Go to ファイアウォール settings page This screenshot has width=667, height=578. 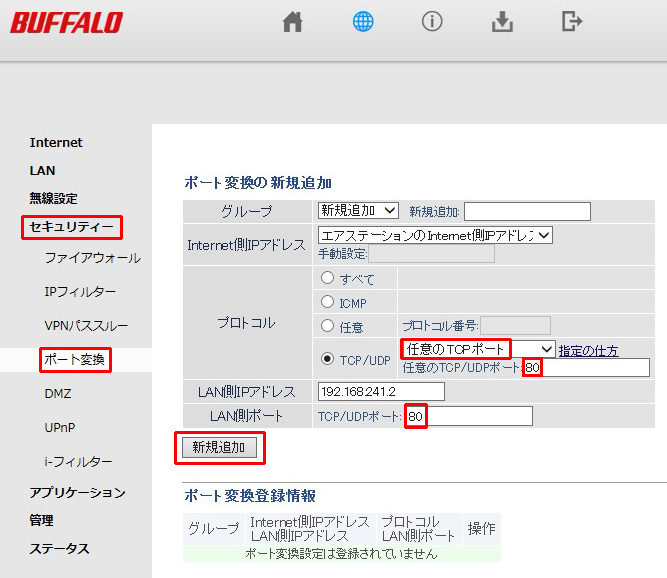[92, 258]
